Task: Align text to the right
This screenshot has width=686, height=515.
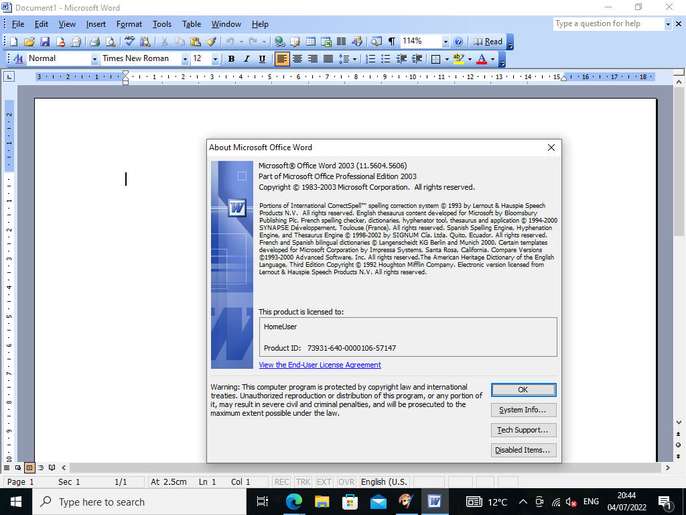Action: point(312,59)
